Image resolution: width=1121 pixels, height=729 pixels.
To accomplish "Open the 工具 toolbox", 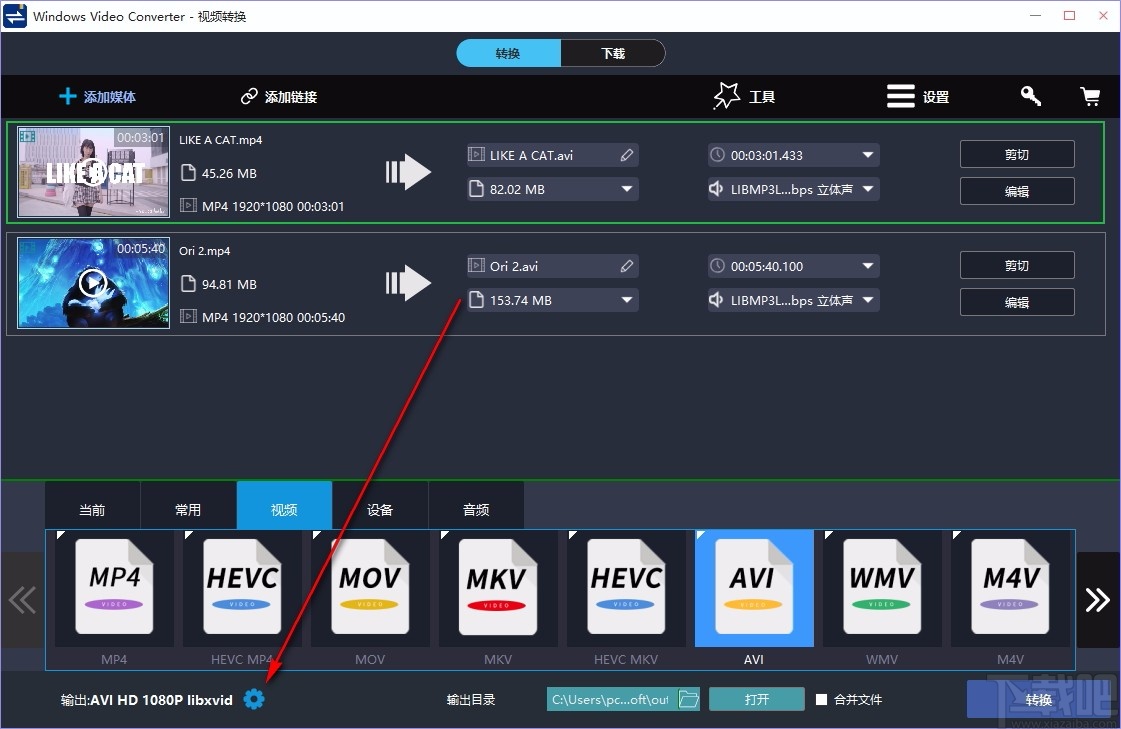I will point(744,96).
